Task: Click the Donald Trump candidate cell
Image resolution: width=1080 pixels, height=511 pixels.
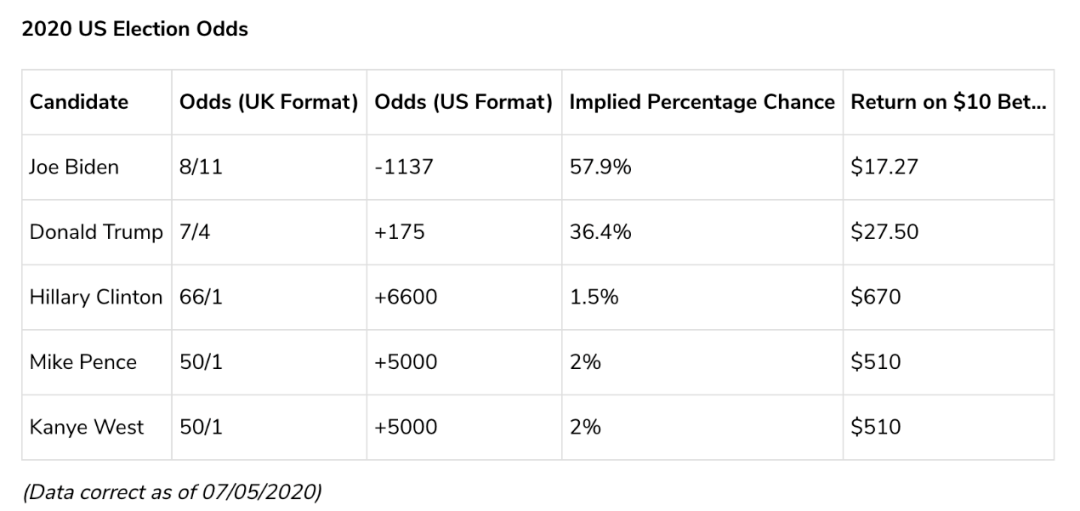Action: 96,232
